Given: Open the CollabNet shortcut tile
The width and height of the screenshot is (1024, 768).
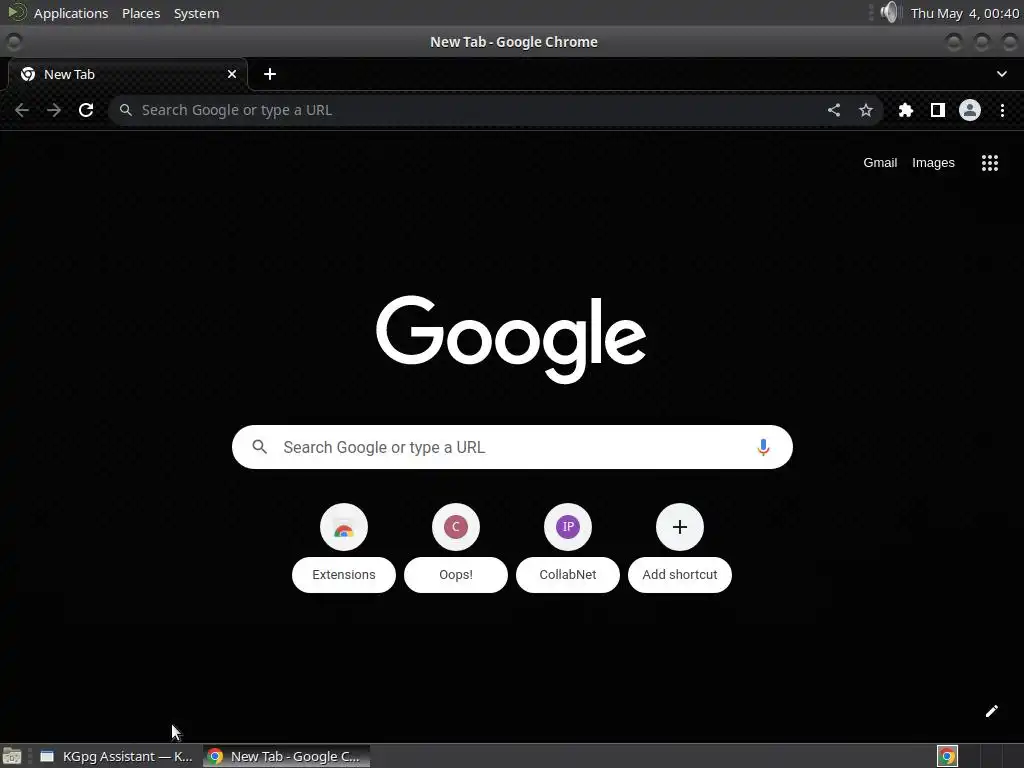Looking at the screenshot, I should tap(568, 547).
